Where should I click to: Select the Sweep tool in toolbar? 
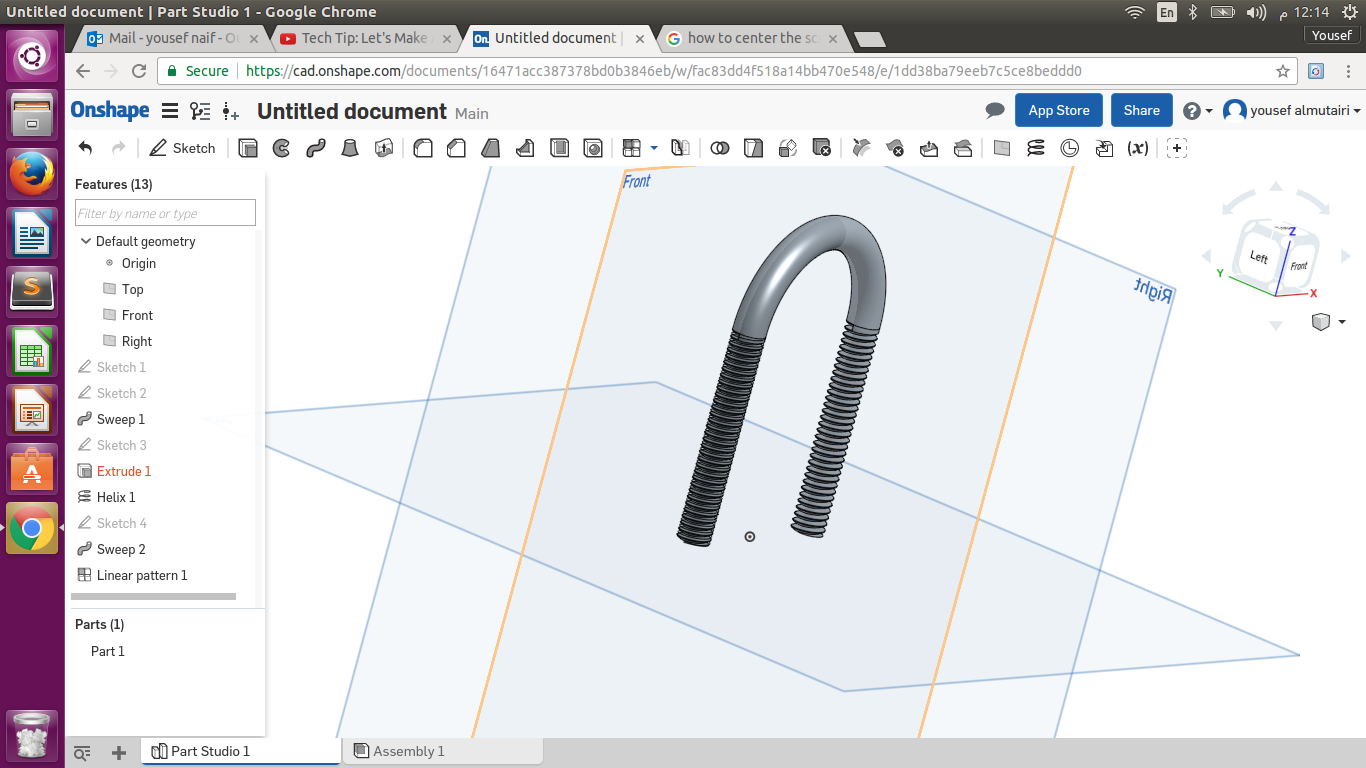(x=316, y=148)
